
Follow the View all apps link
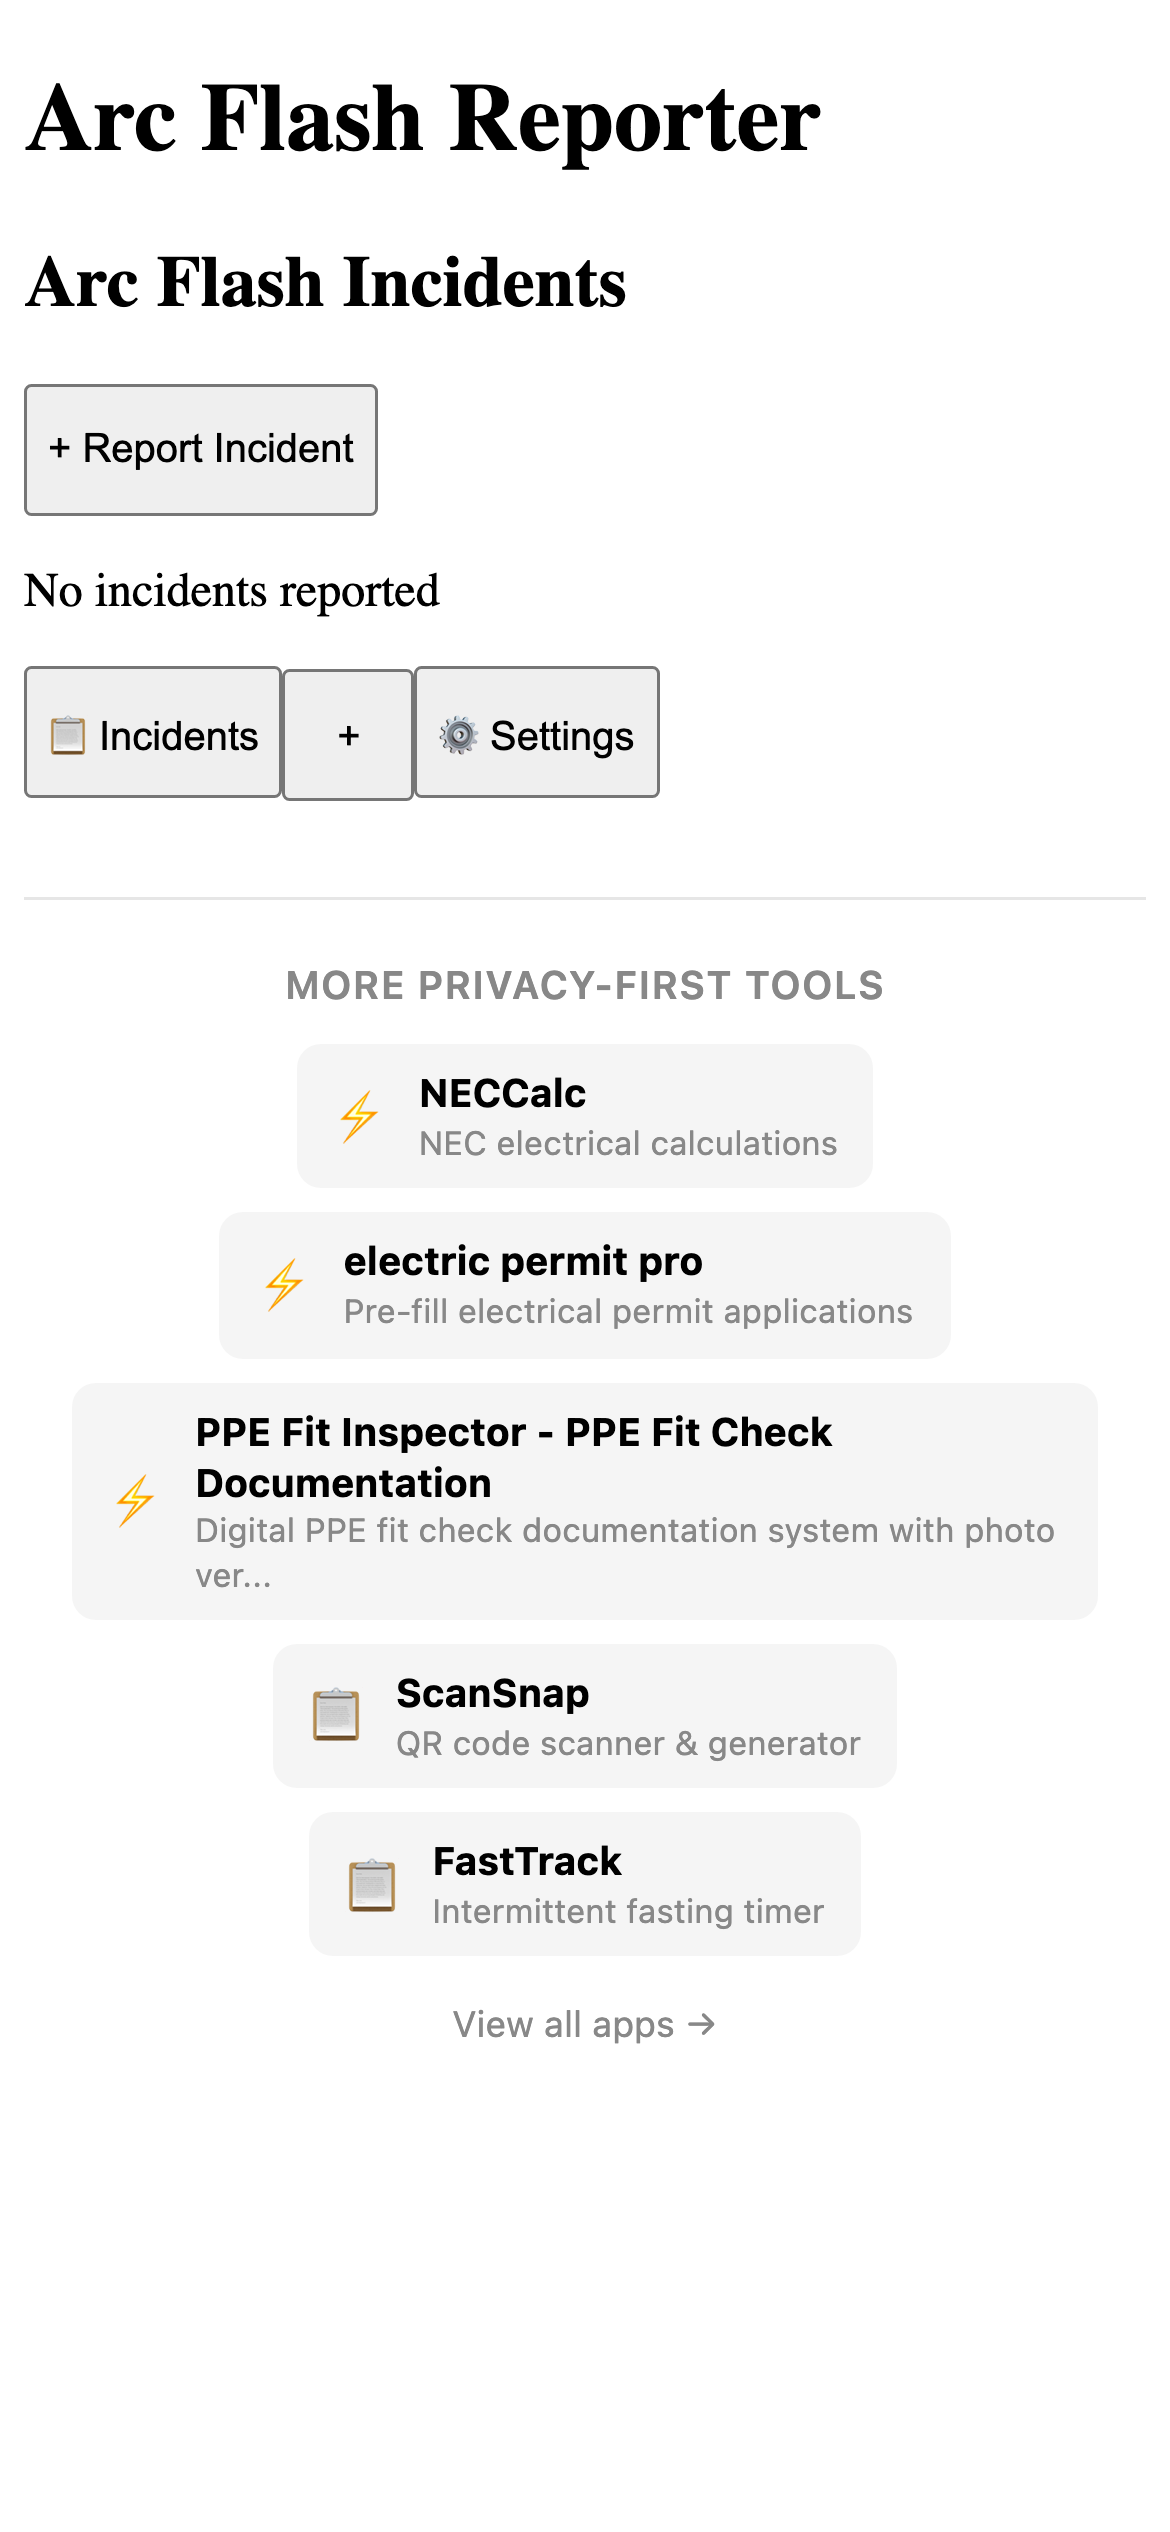pos(584,2024)
